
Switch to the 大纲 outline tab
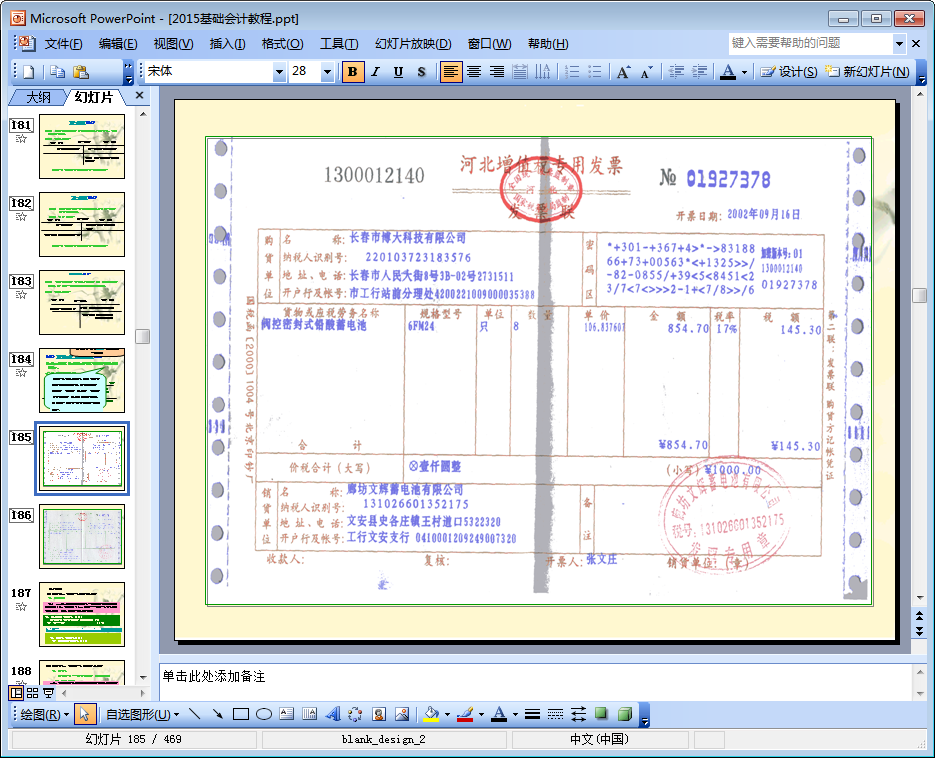click(x=39, y=97)
